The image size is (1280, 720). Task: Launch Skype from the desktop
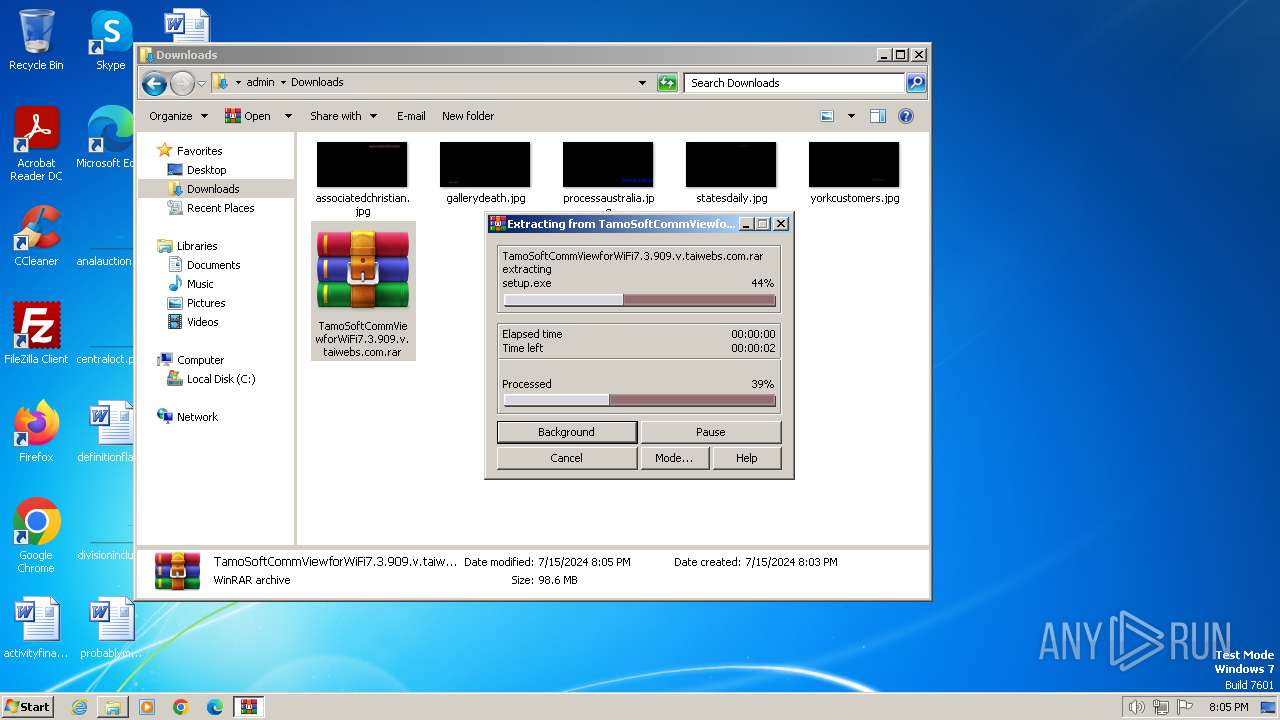pyautogui.click(x=110, y=40)
